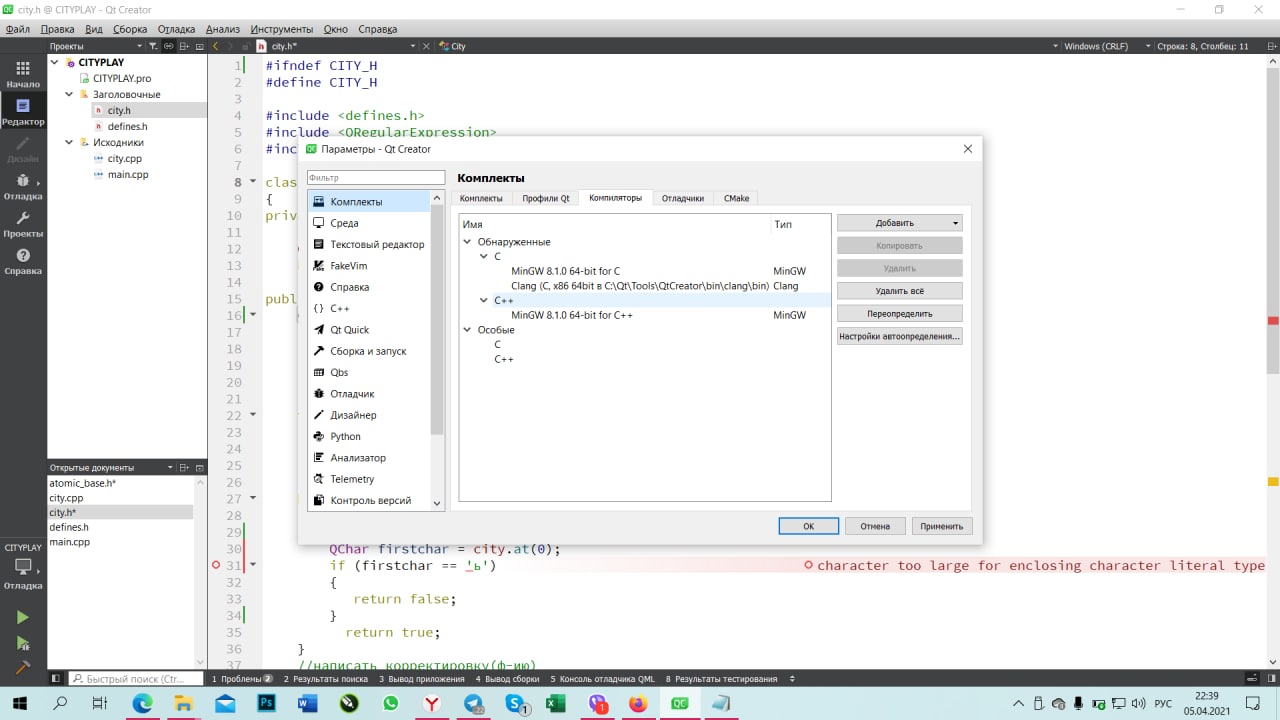Viewport: 1280px width, 720px height.
Task: Switch to the Комплекты tab
Action: pyautogui.click(x=481, y=198)
